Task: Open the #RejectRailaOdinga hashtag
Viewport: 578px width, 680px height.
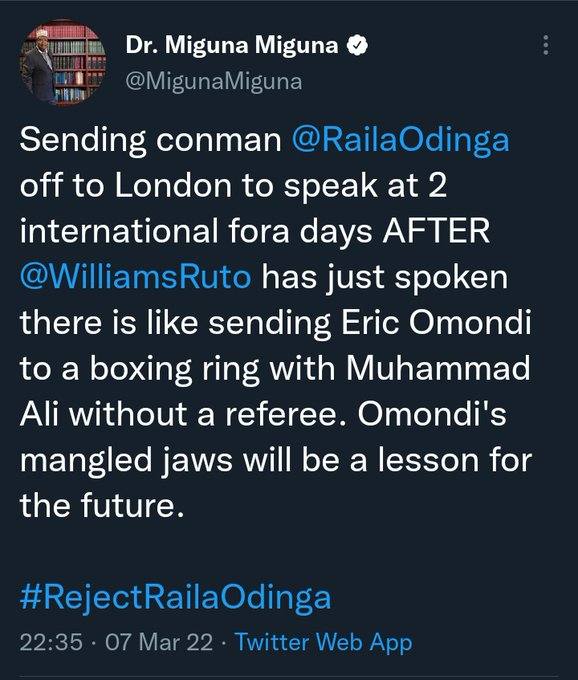Action: click(176, 597)
